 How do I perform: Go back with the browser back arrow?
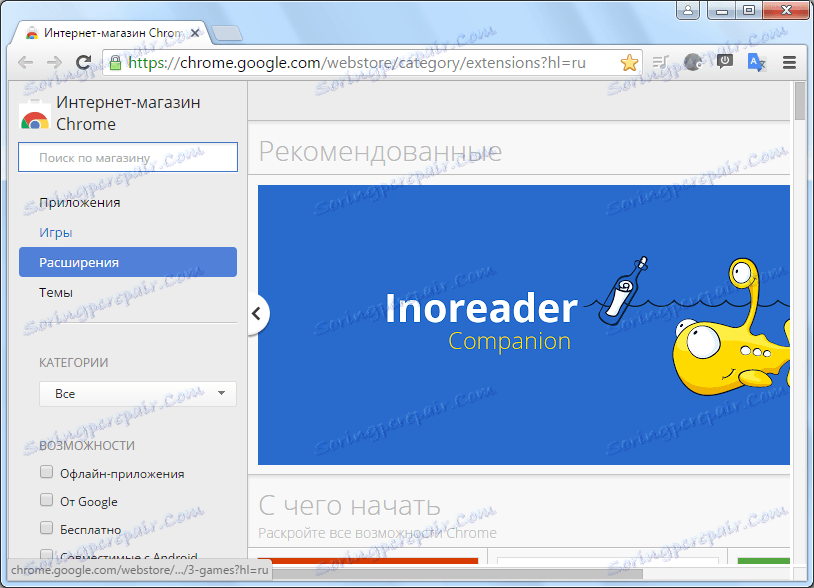pyautogui.click(x=25, y=63)
